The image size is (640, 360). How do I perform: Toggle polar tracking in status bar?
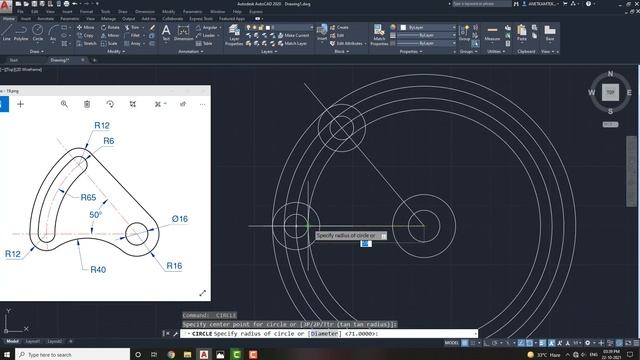(x=495, y=343)
